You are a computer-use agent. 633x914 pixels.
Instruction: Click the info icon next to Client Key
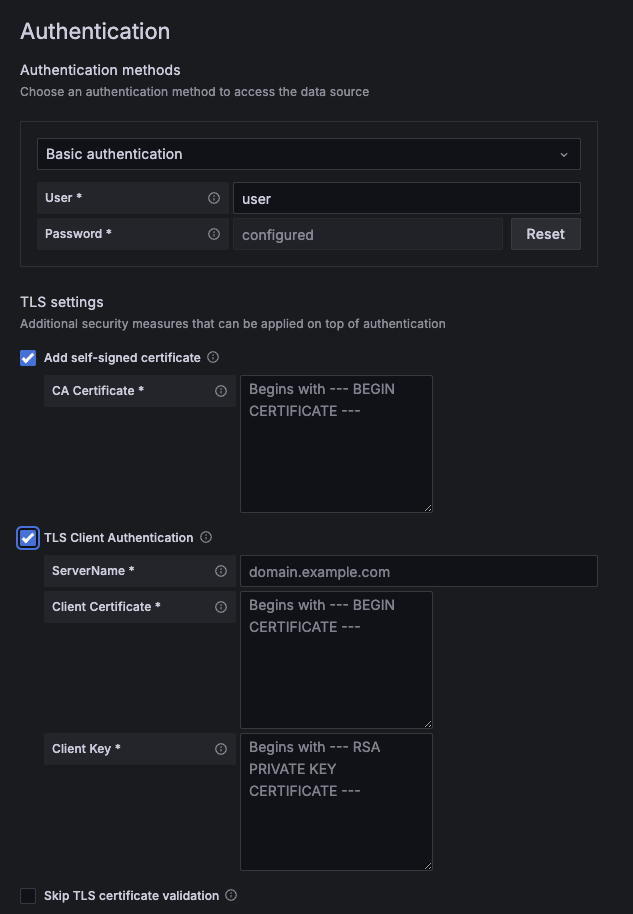point(222,748)
